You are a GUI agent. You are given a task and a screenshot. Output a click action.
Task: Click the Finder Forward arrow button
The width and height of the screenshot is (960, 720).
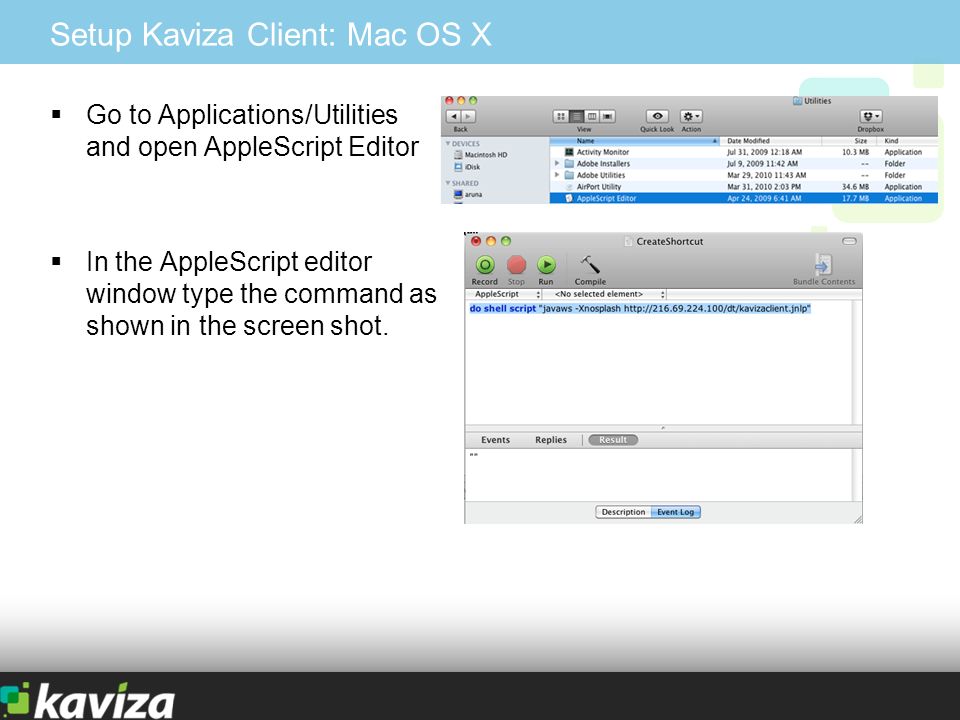click(x=468, y=116)
